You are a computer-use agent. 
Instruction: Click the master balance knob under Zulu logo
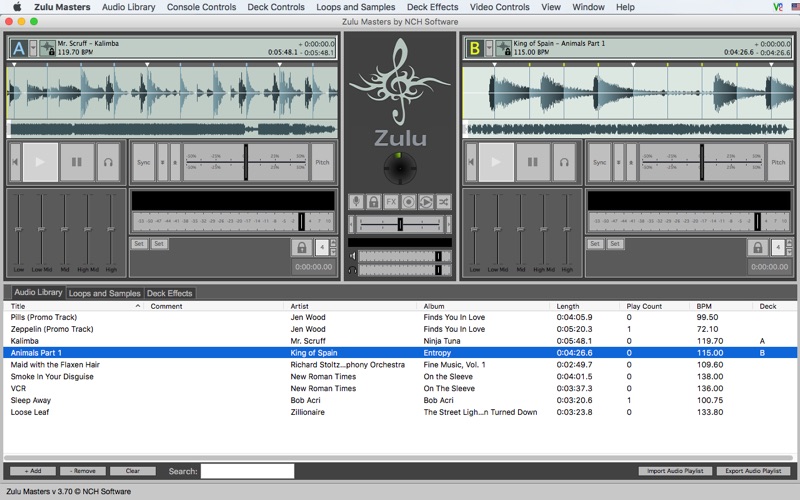(x=400, y=168)
